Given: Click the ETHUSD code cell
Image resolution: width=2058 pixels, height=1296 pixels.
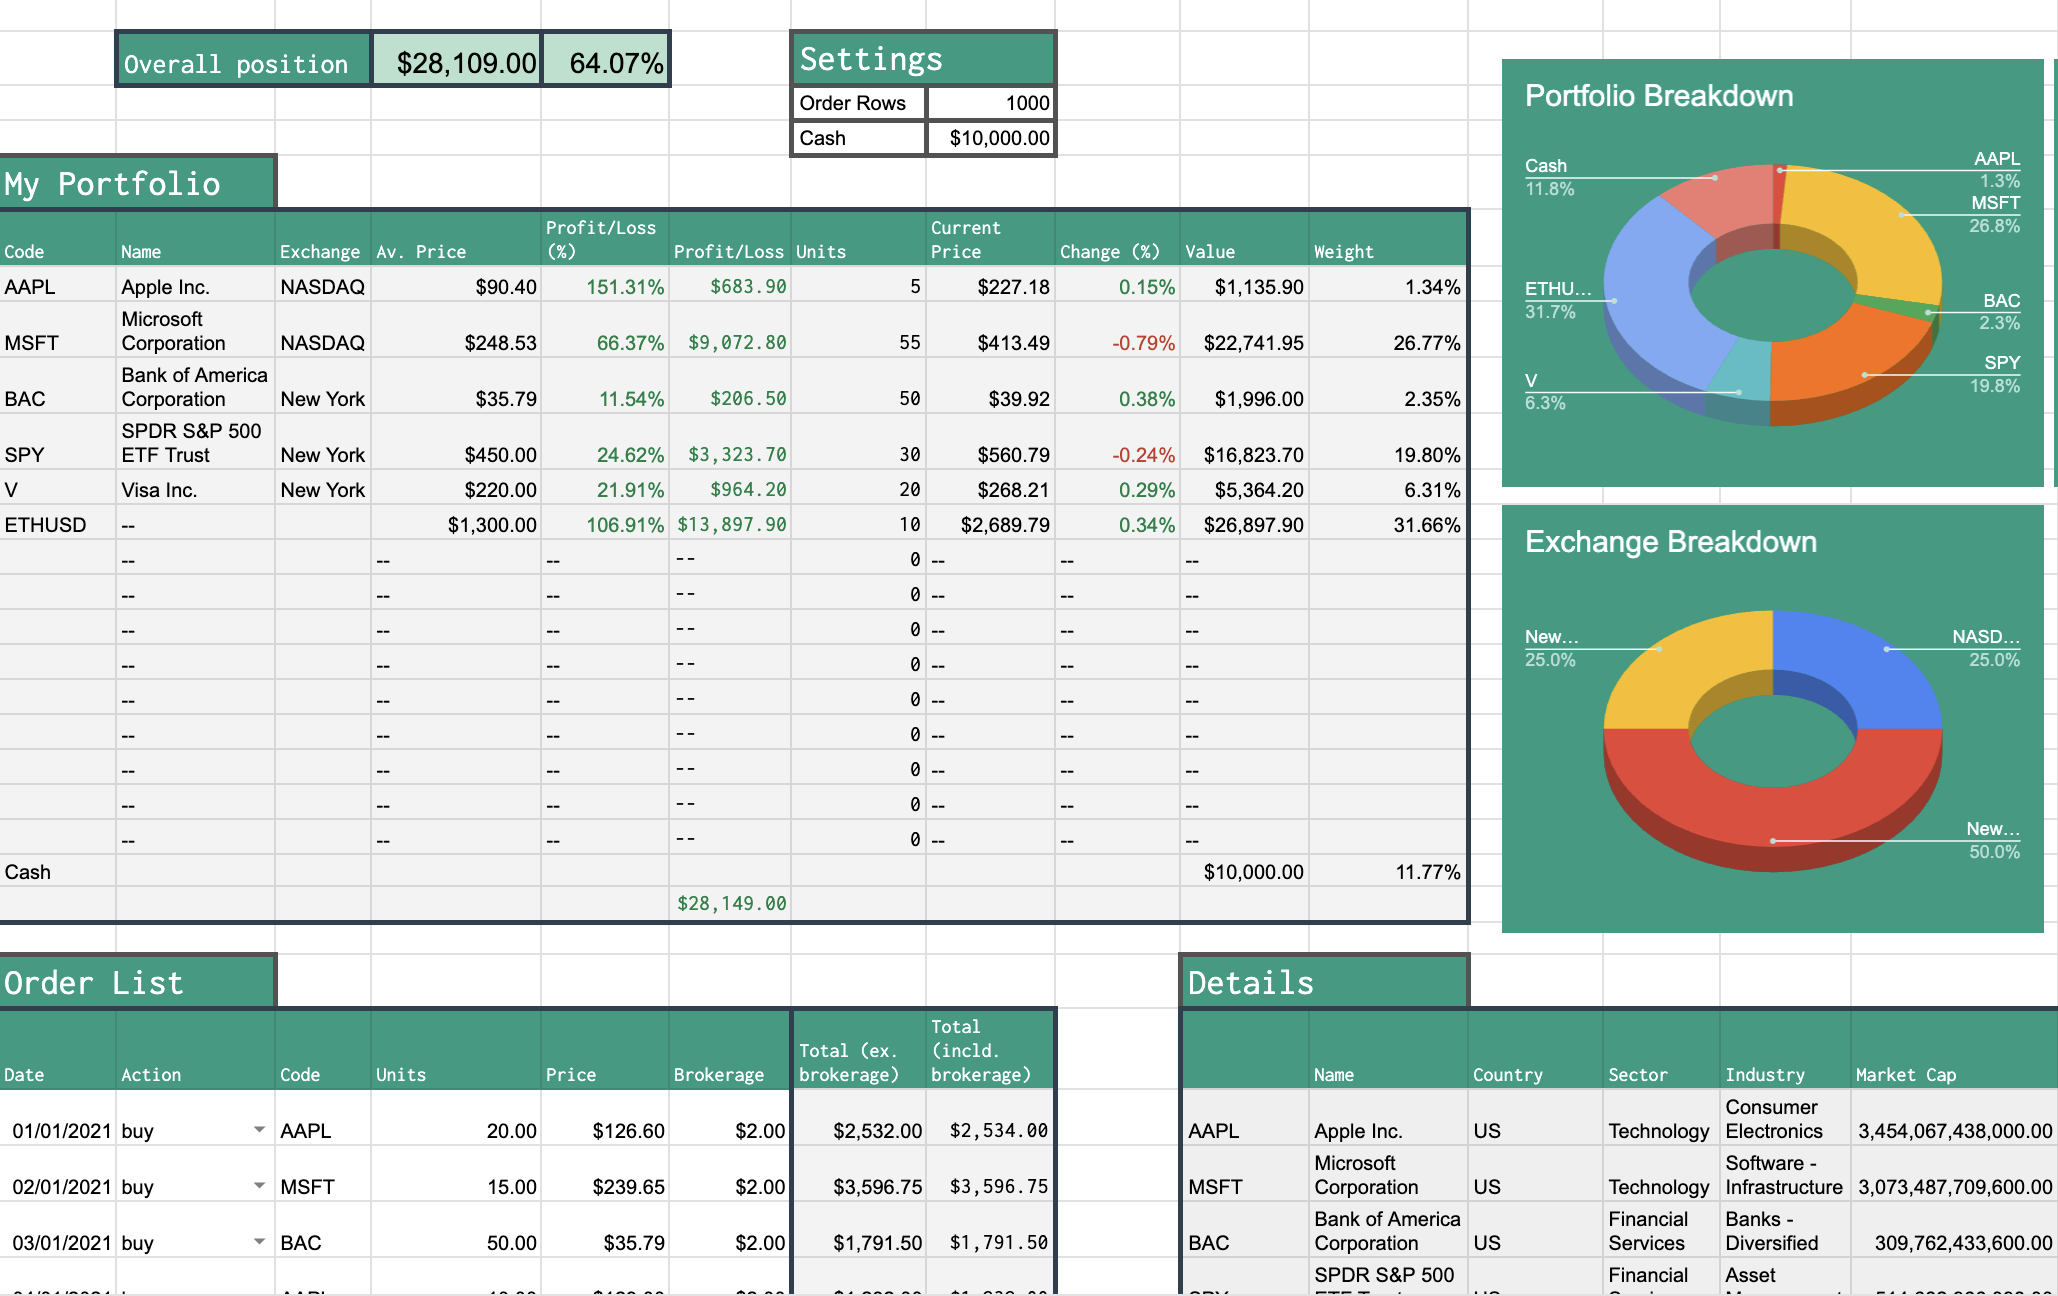Looking at the screenshot, I should coord(58,524).
